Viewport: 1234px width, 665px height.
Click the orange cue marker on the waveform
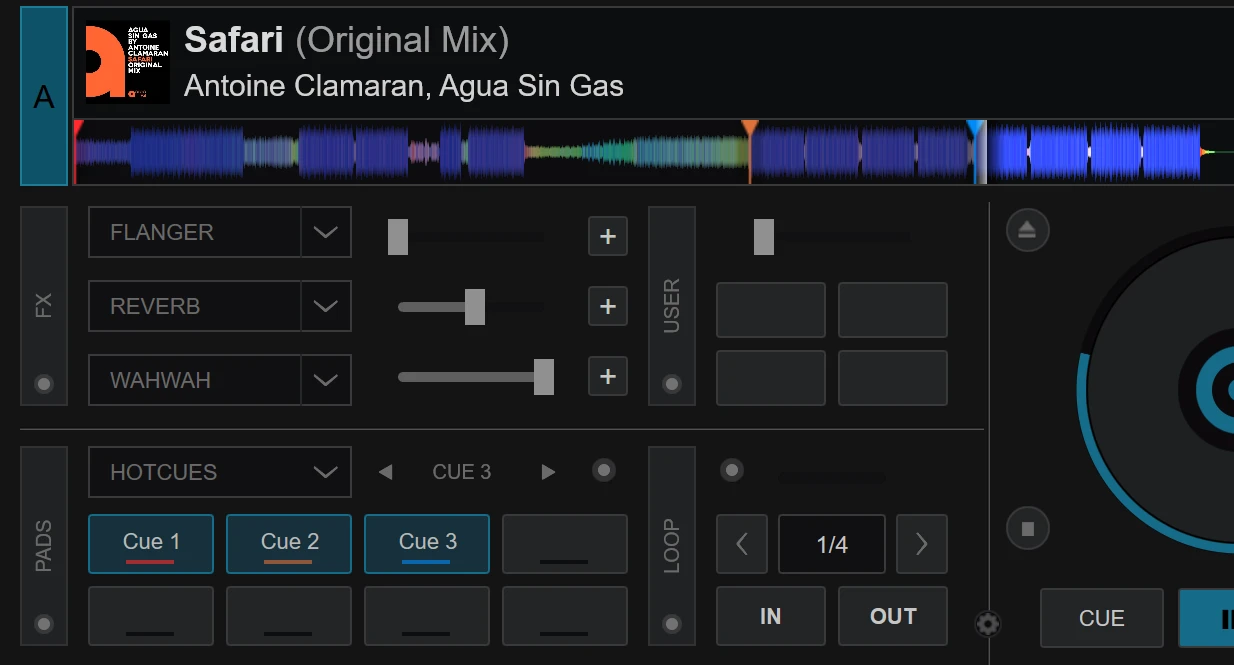(x=750, y=127)
